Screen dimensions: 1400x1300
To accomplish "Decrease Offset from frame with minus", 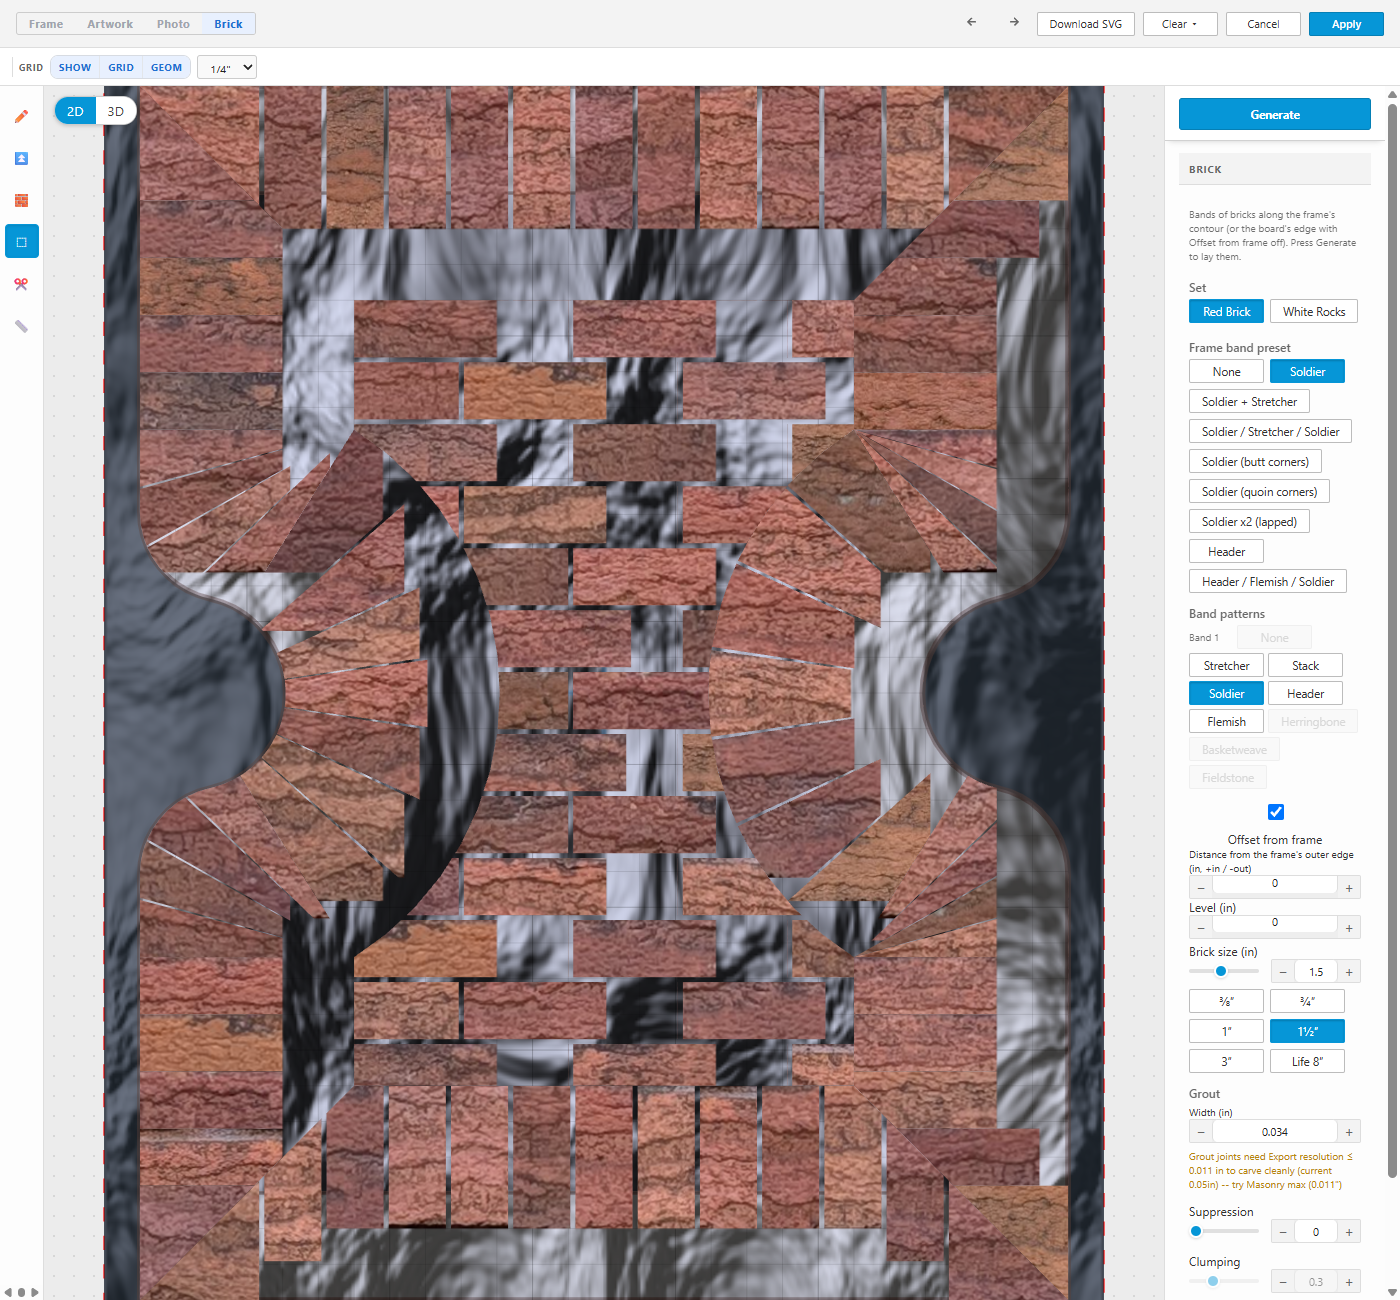I will pos(1201,888).
